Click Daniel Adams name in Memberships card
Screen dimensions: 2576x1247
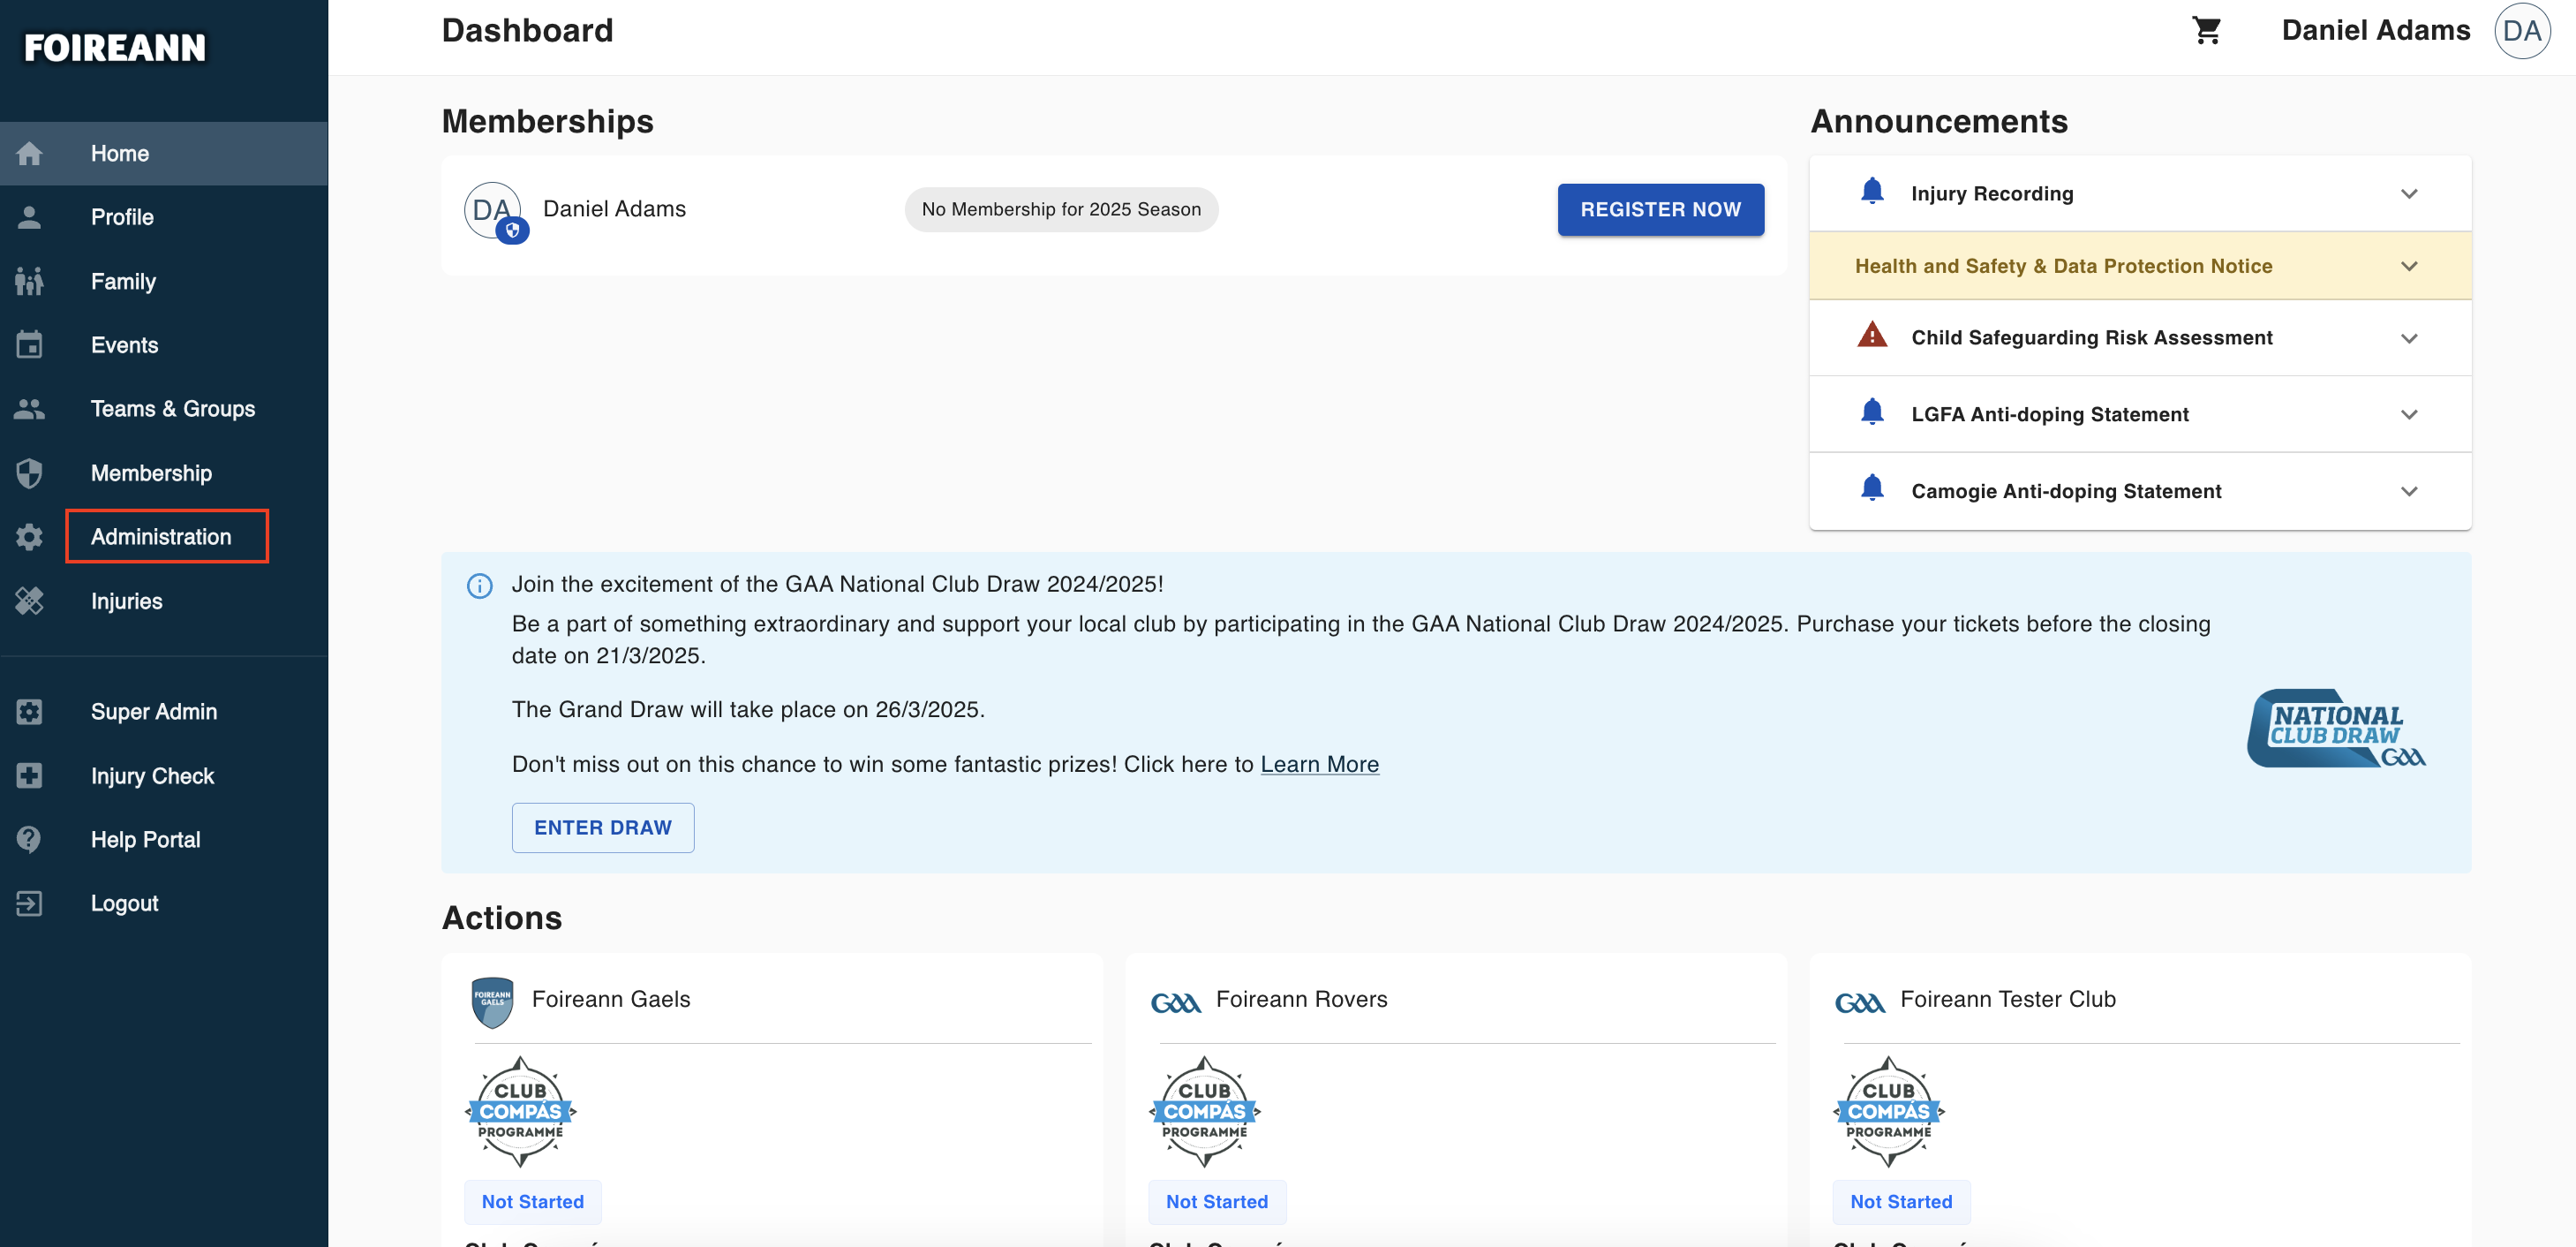click(614, 209)
